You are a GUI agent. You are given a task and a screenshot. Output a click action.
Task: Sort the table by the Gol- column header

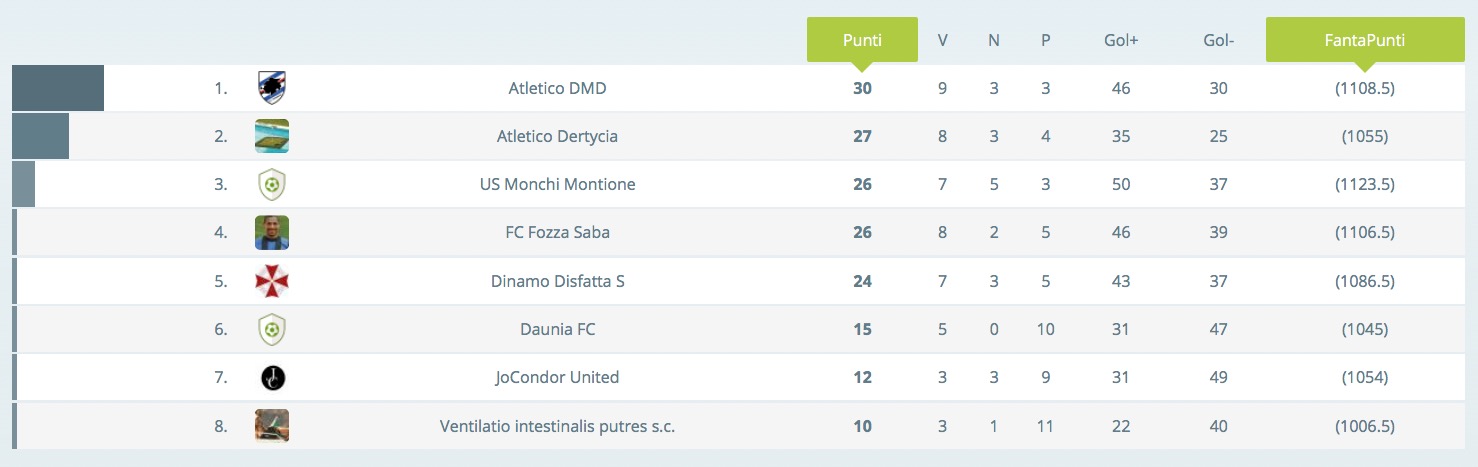click(1218, 41)
